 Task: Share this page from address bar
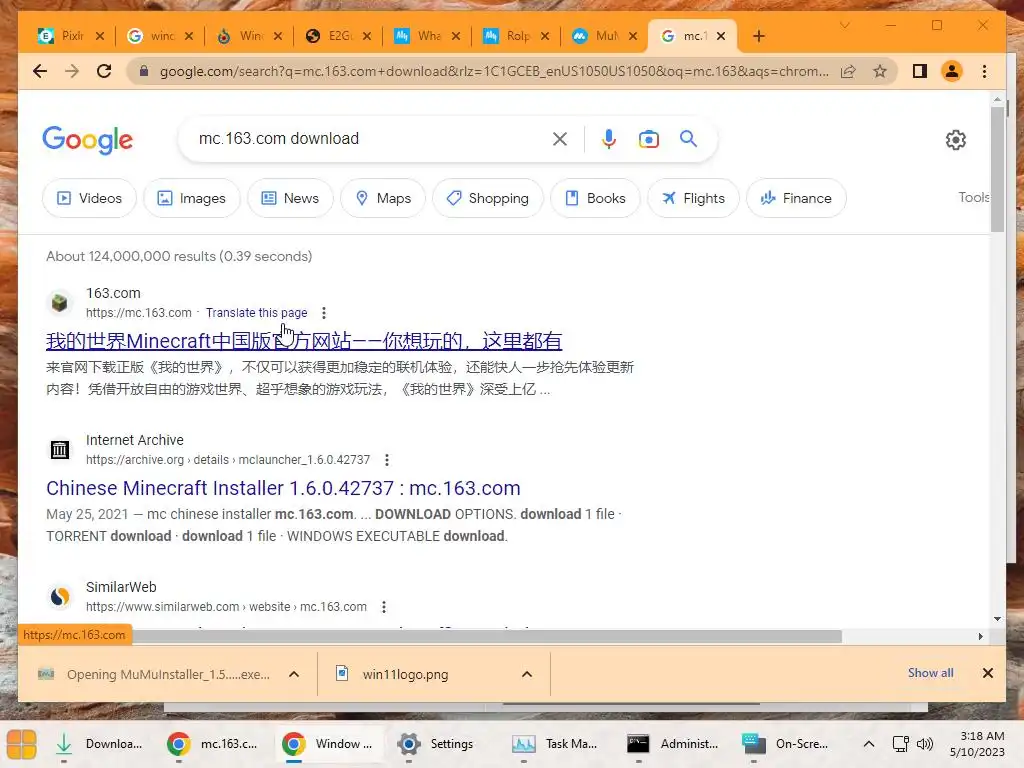point(848,71)
